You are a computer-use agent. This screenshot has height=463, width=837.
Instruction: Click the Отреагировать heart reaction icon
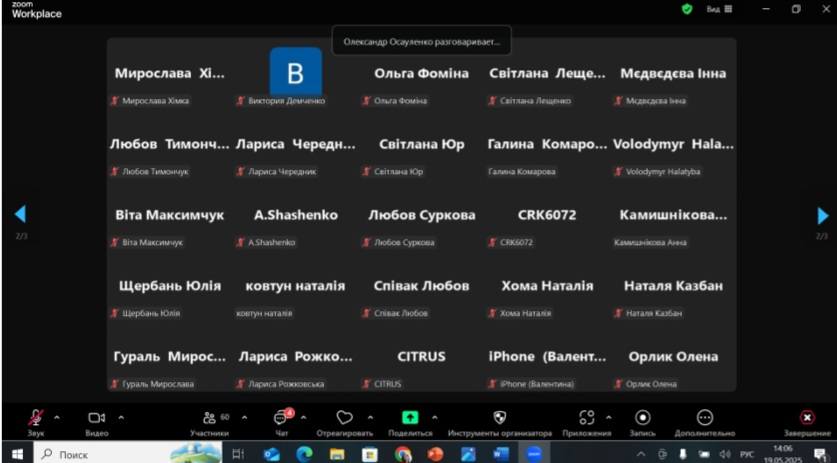coord(344,418)
